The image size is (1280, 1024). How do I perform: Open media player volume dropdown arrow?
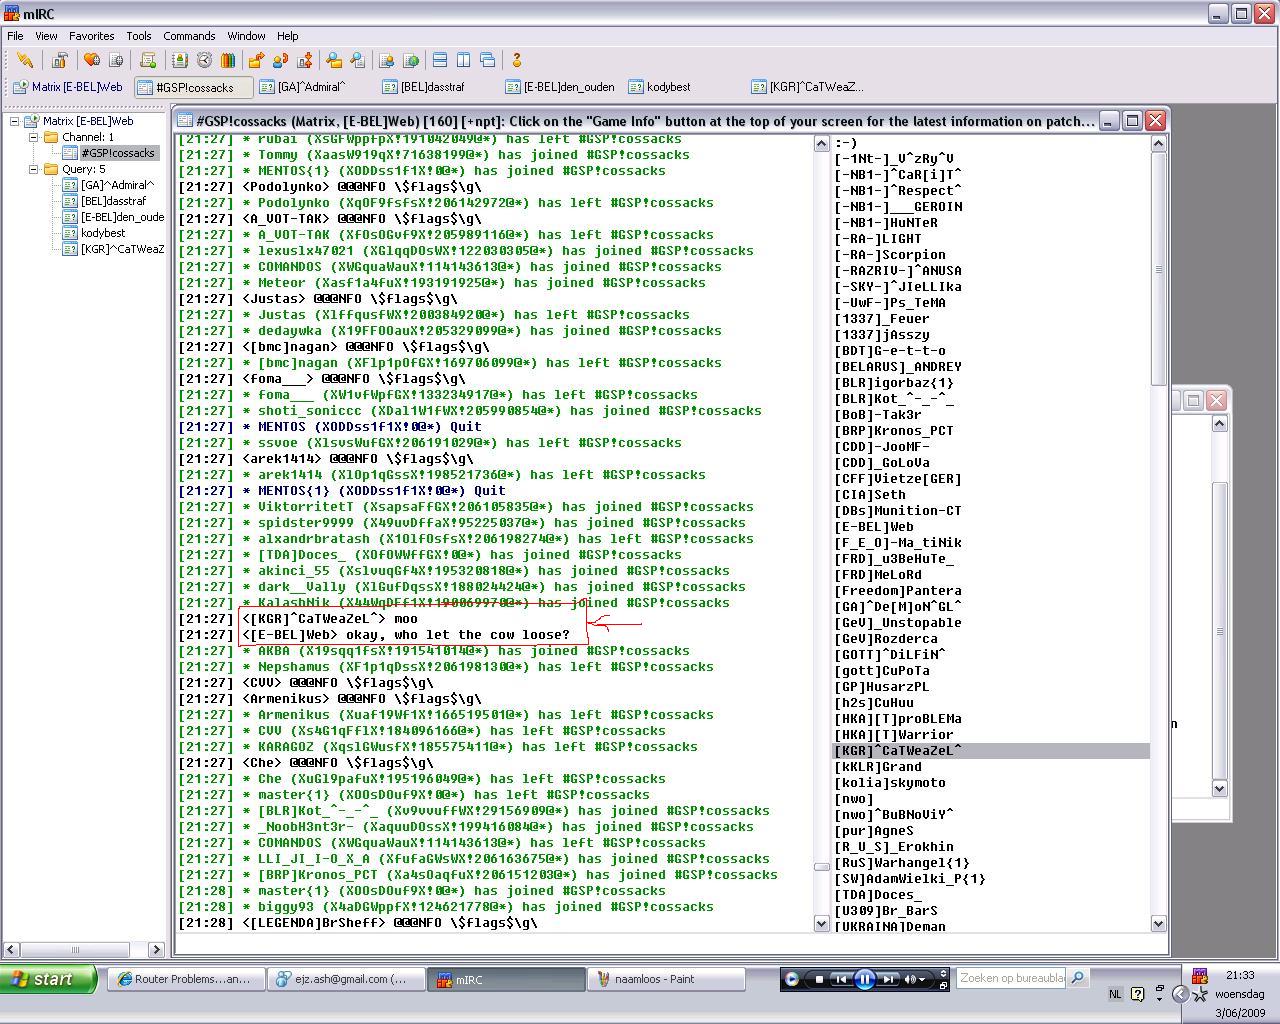pos(922,980)
